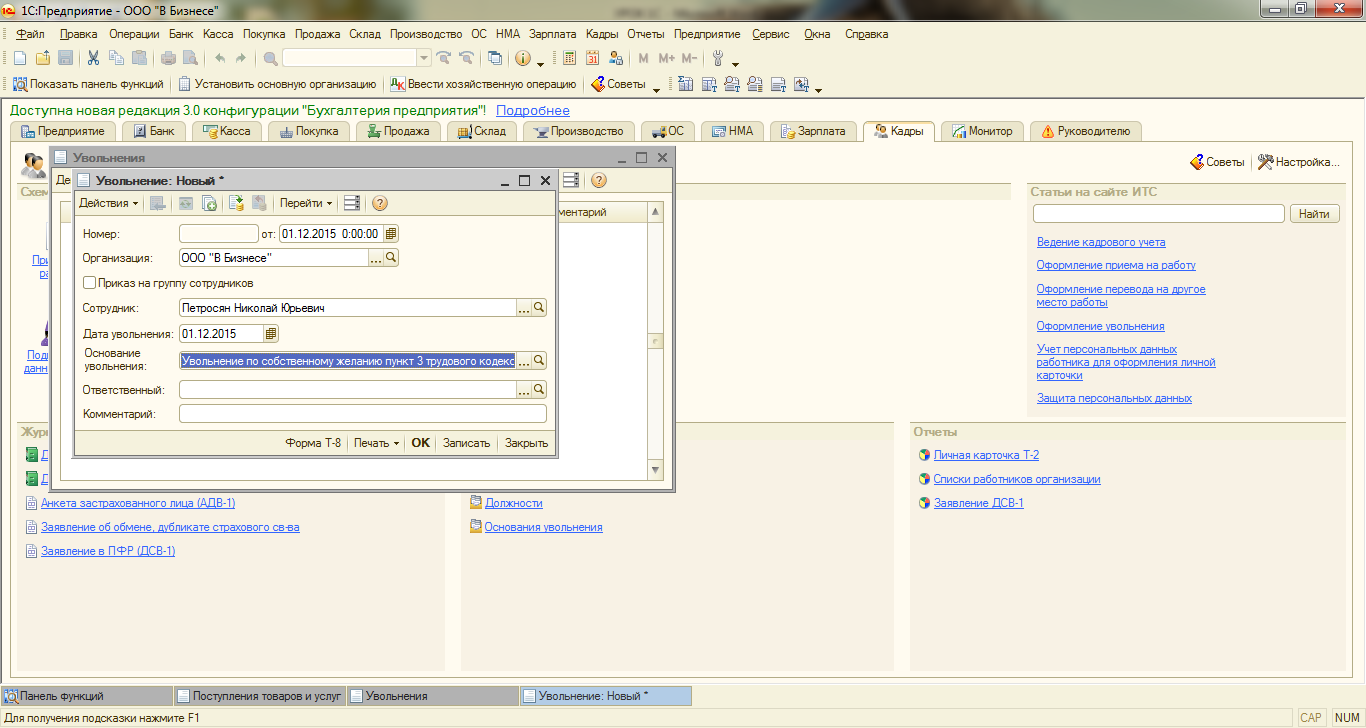Click the ИТС site search input field
Screen dimensions: 1366x728
pos(1158,214)
